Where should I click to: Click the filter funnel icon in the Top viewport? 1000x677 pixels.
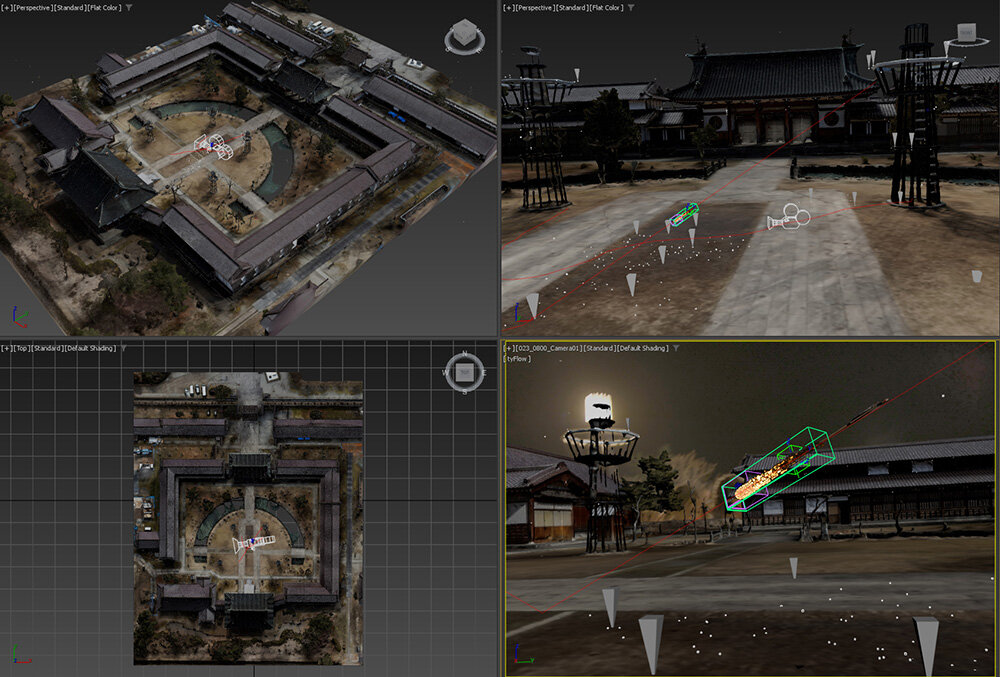(122, 348)
